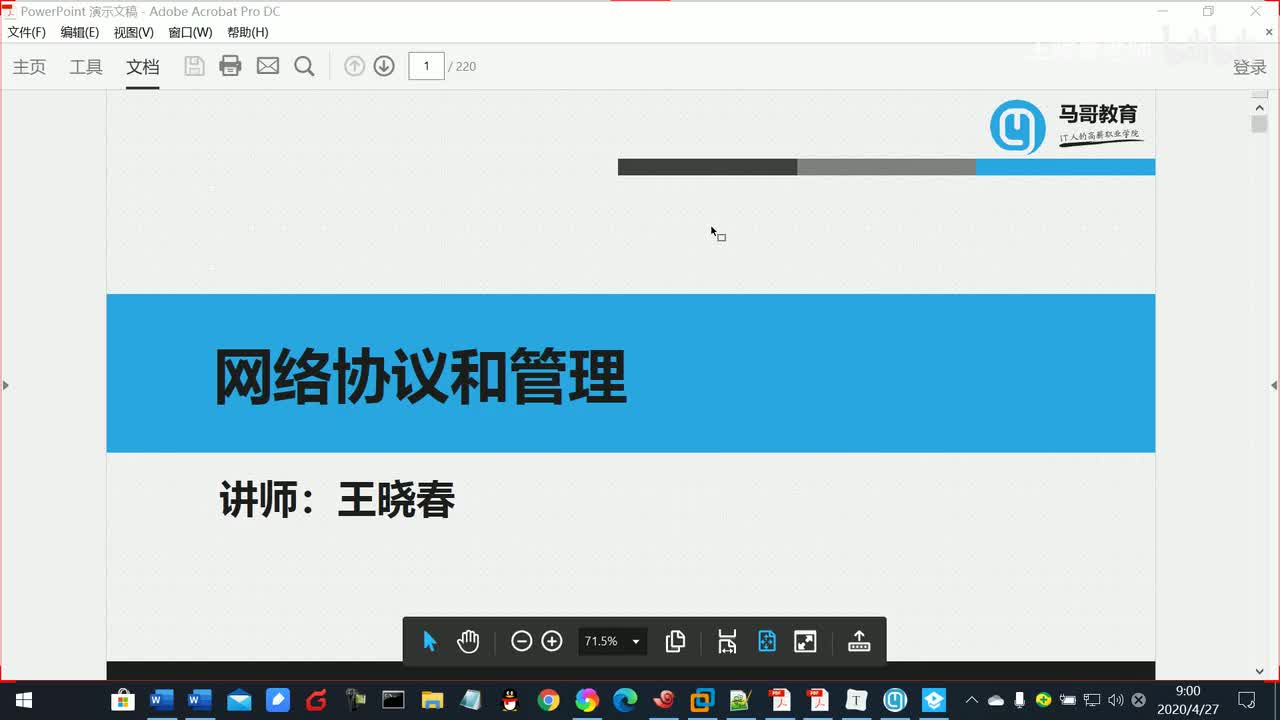Click the 网络协议和管理 slide title
1280x720 pixels.
(x=420, y=377)
